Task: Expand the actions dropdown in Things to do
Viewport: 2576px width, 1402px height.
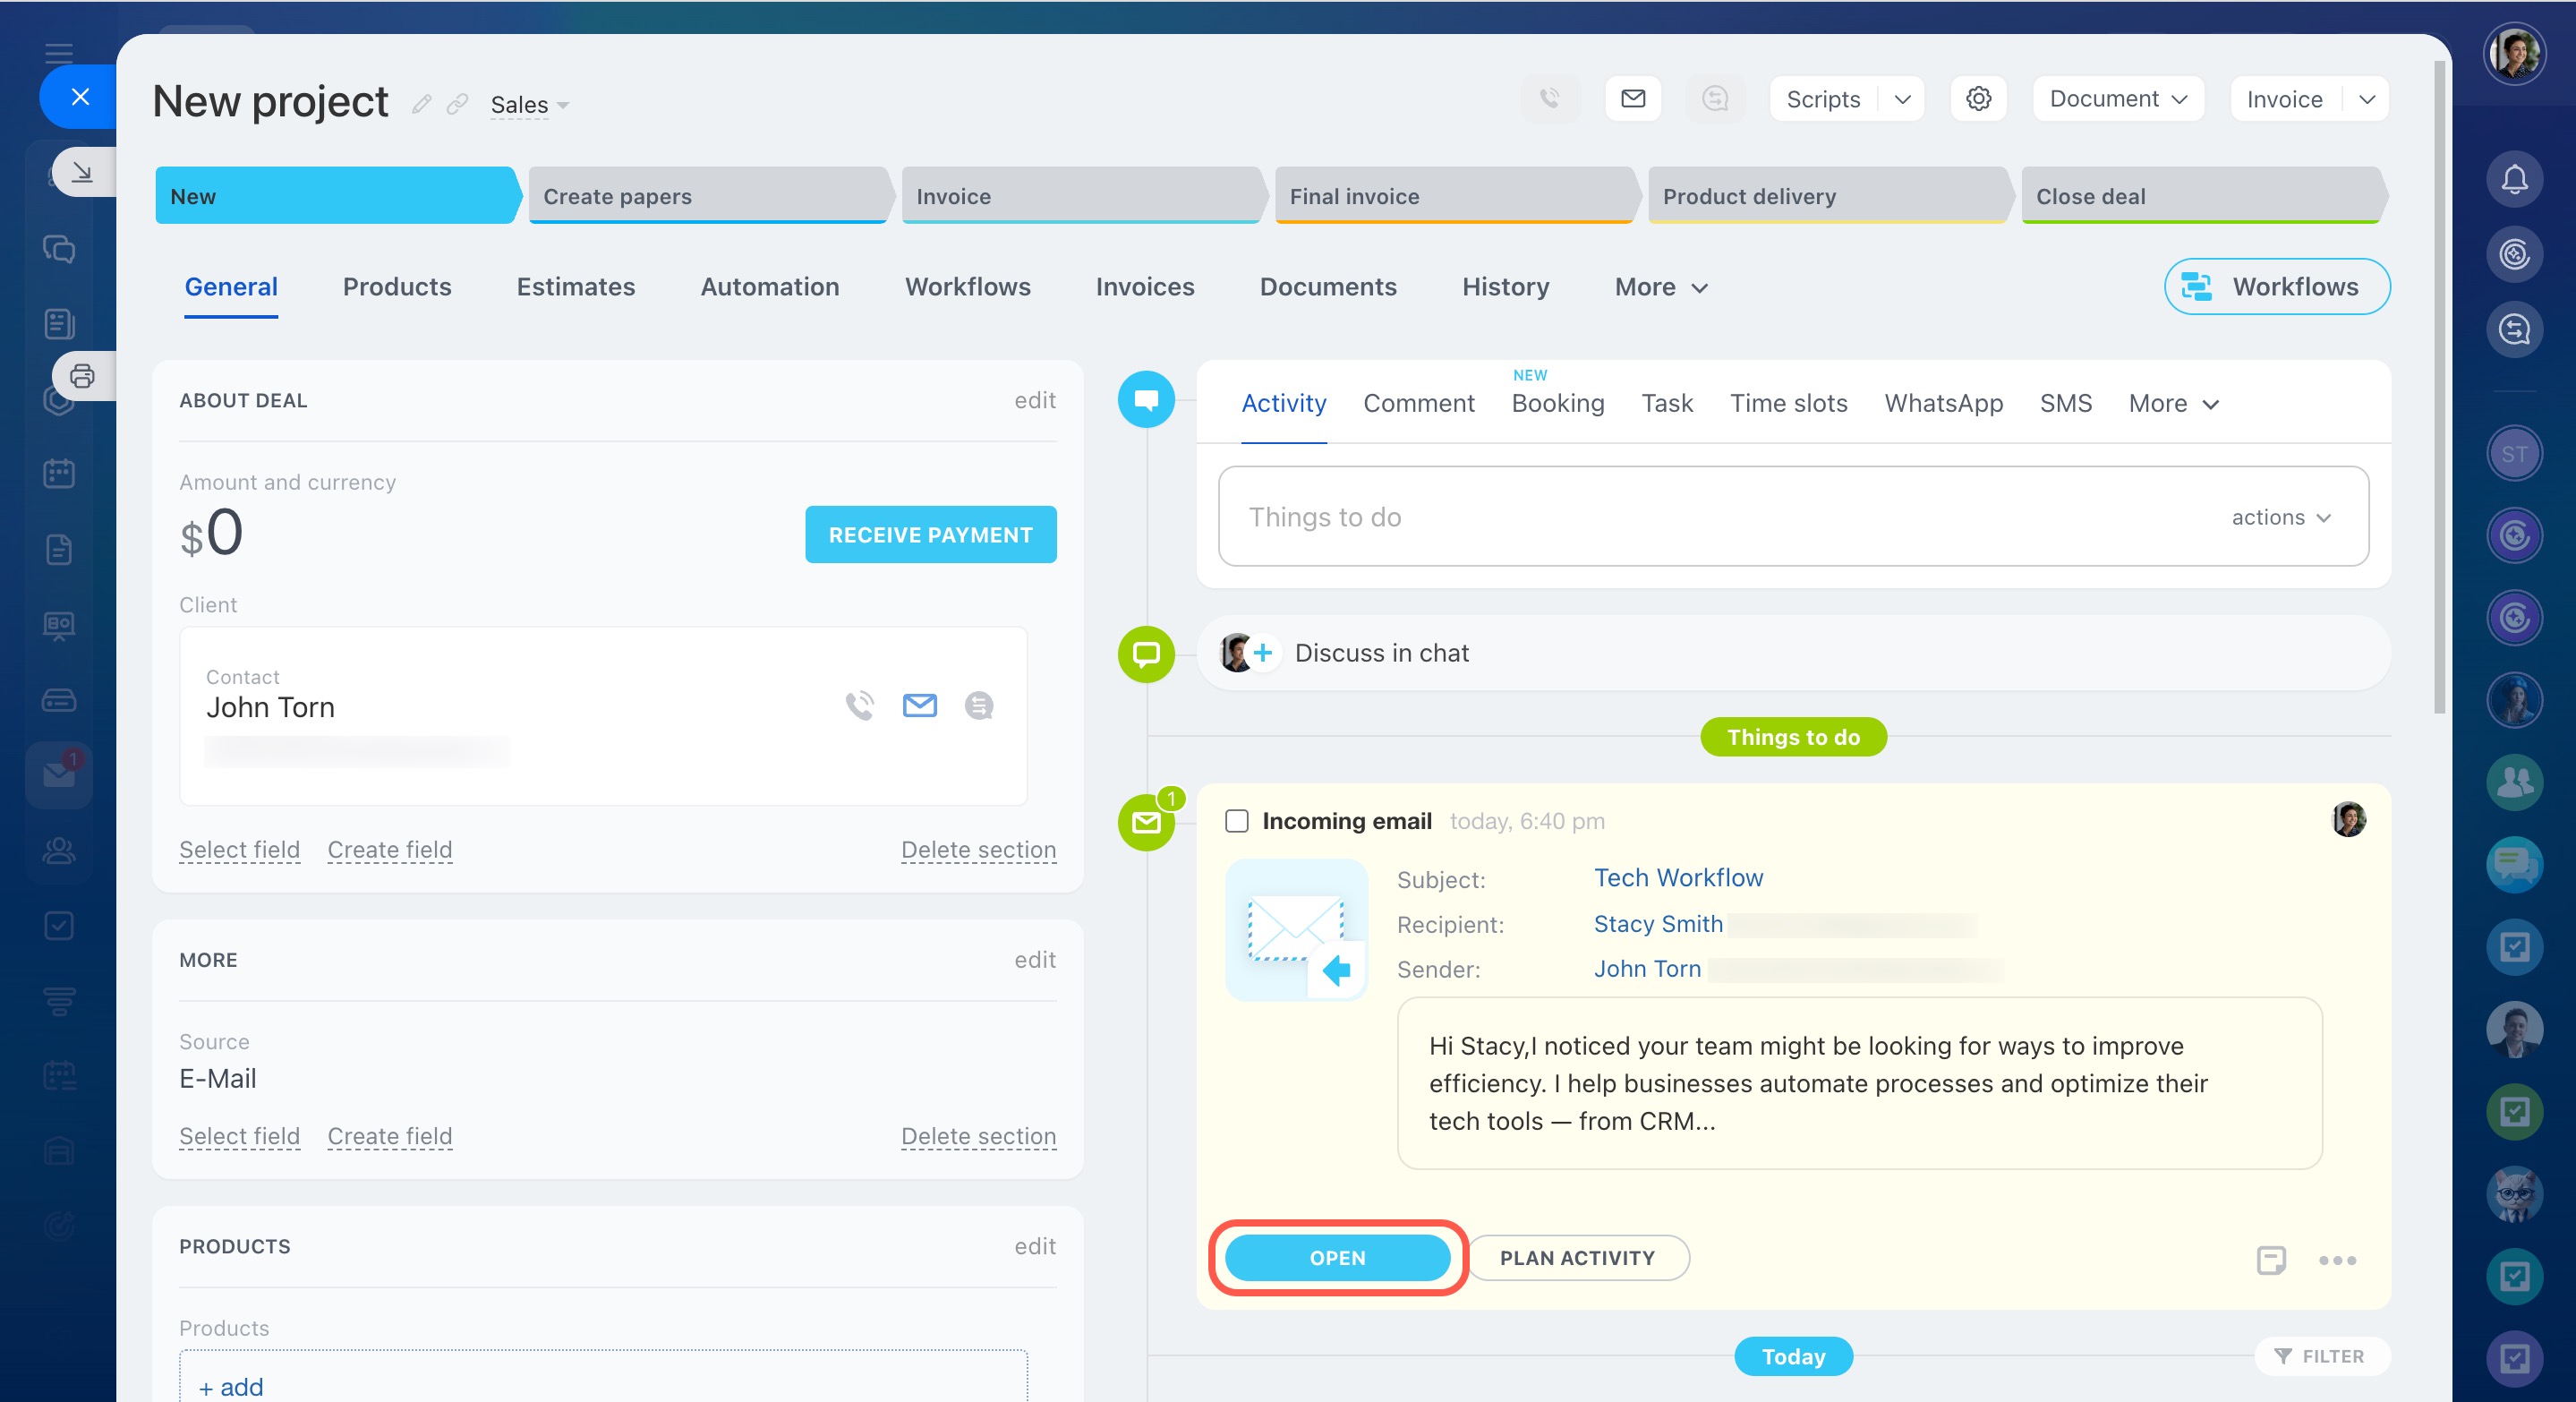Action: pyautogui.click(x=2280, y=517)
